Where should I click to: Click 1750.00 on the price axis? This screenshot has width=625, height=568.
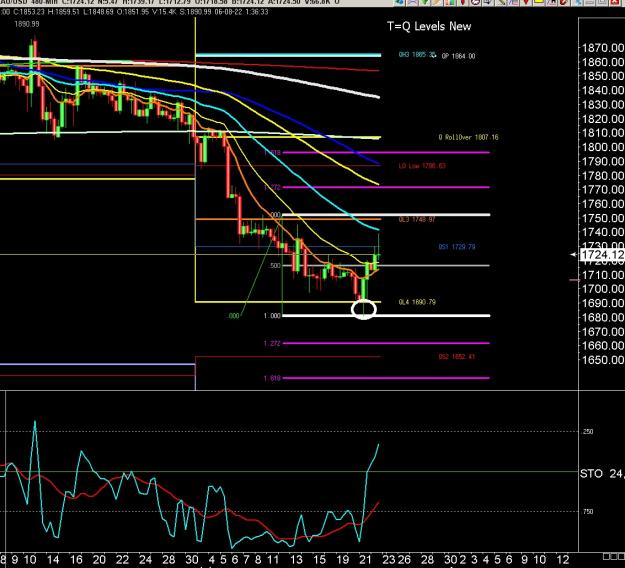click(603, 218)
